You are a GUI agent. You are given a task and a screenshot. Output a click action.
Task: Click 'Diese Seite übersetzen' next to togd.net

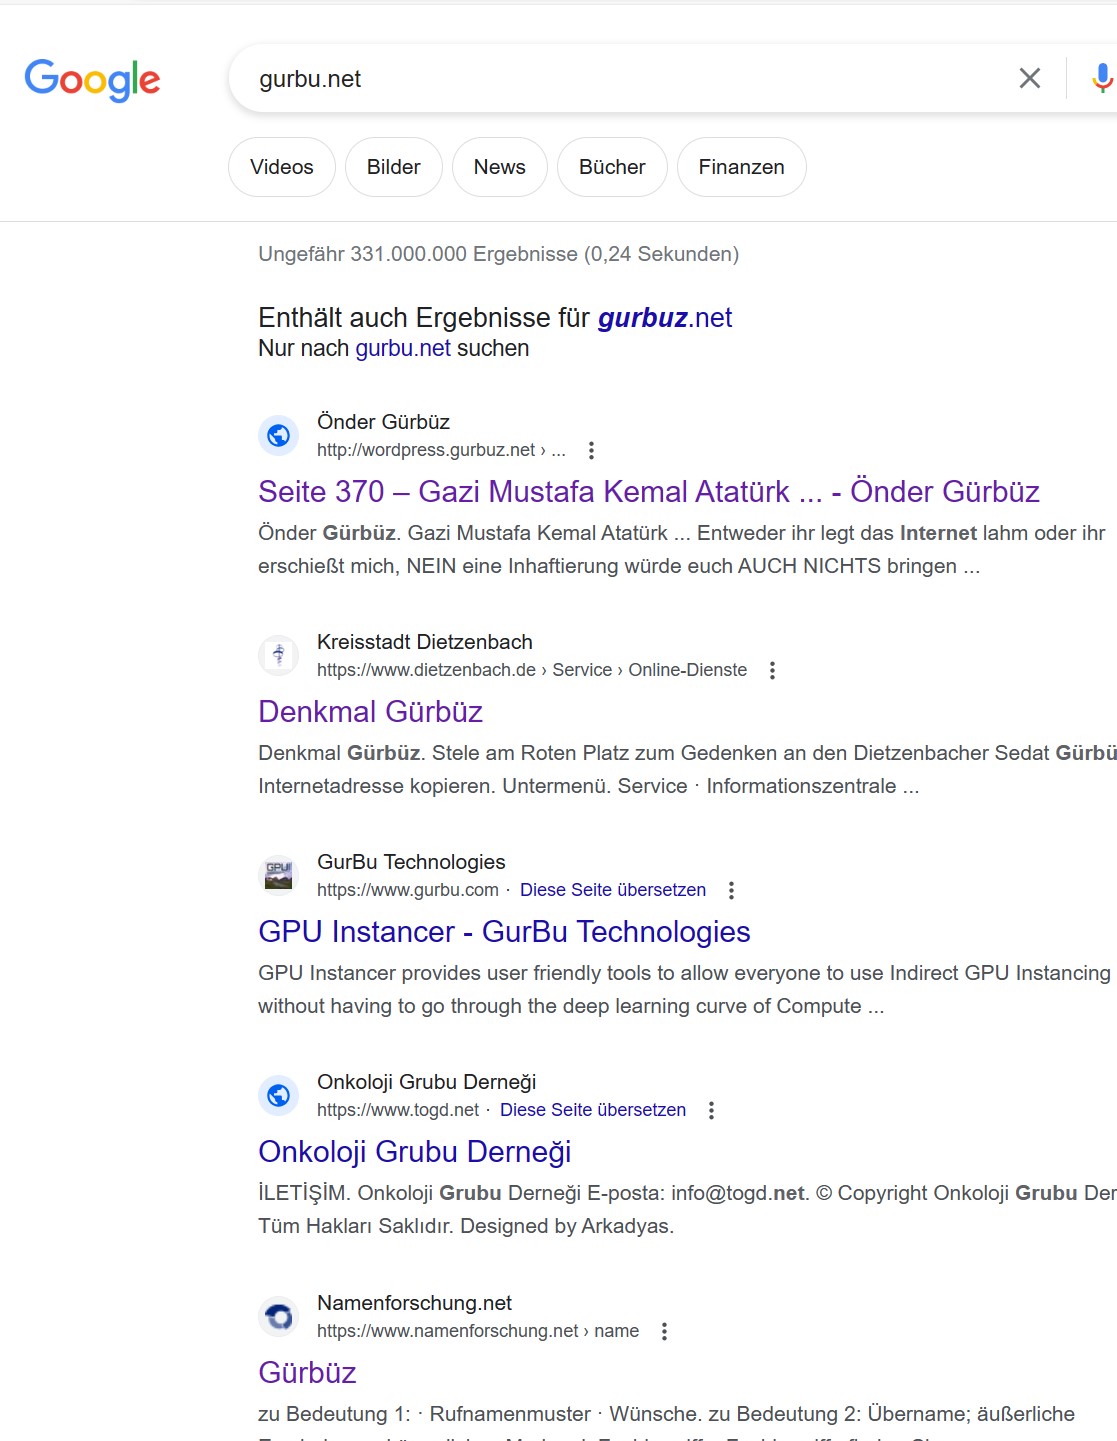pyautogui.click(x=593, y=1110)
